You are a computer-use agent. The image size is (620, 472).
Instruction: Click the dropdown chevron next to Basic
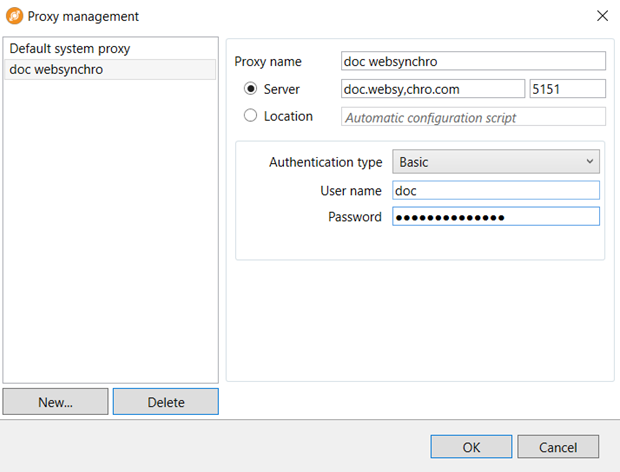(590, 161)
